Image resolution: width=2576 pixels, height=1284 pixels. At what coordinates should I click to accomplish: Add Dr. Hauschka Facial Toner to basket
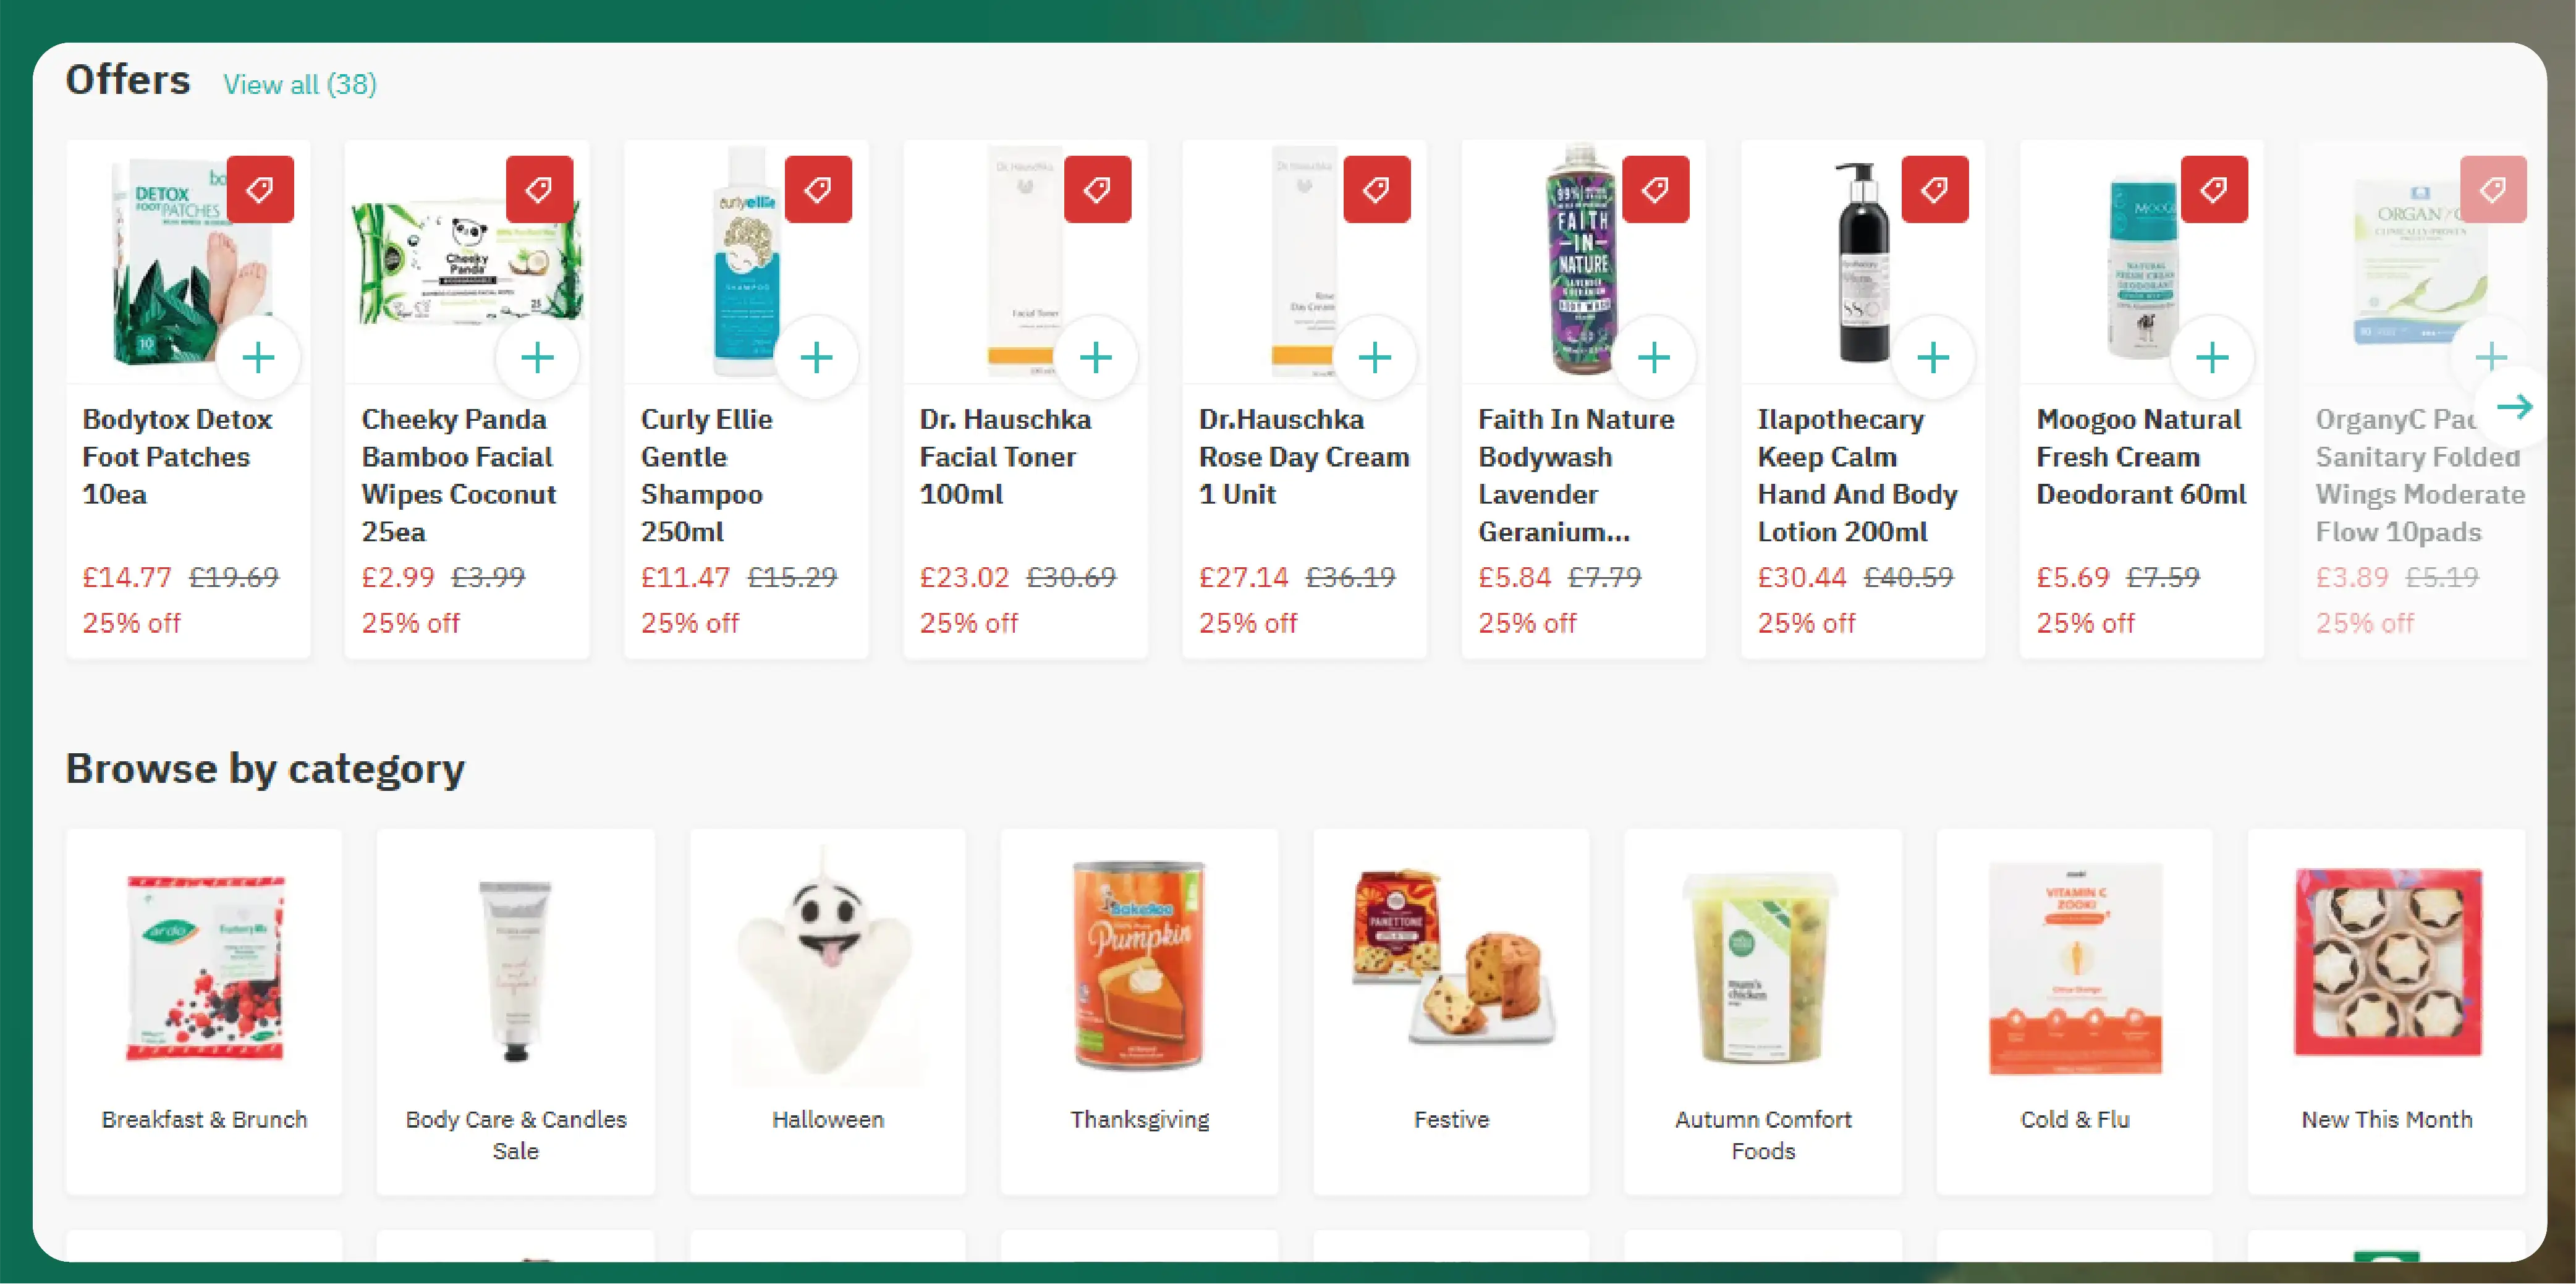(x=1095, y=357)
